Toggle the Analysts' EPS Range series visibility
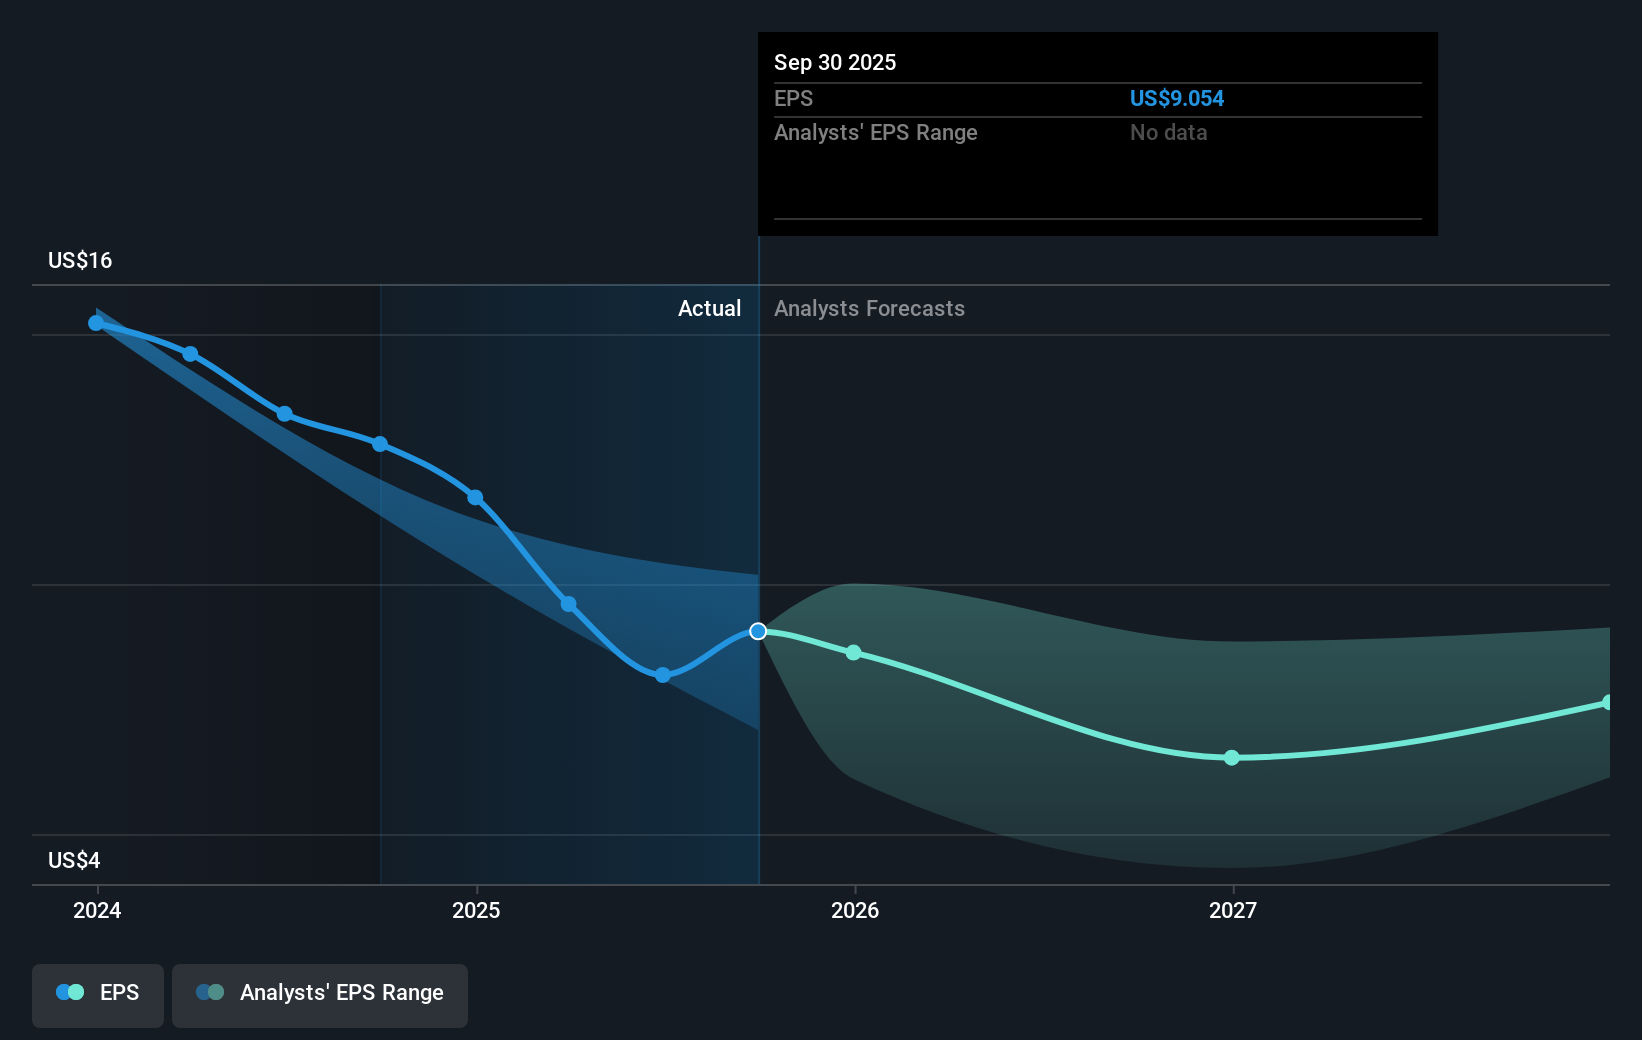Image resolution: width=1642 pixels, height=1040 pixels. pos(319,995)
